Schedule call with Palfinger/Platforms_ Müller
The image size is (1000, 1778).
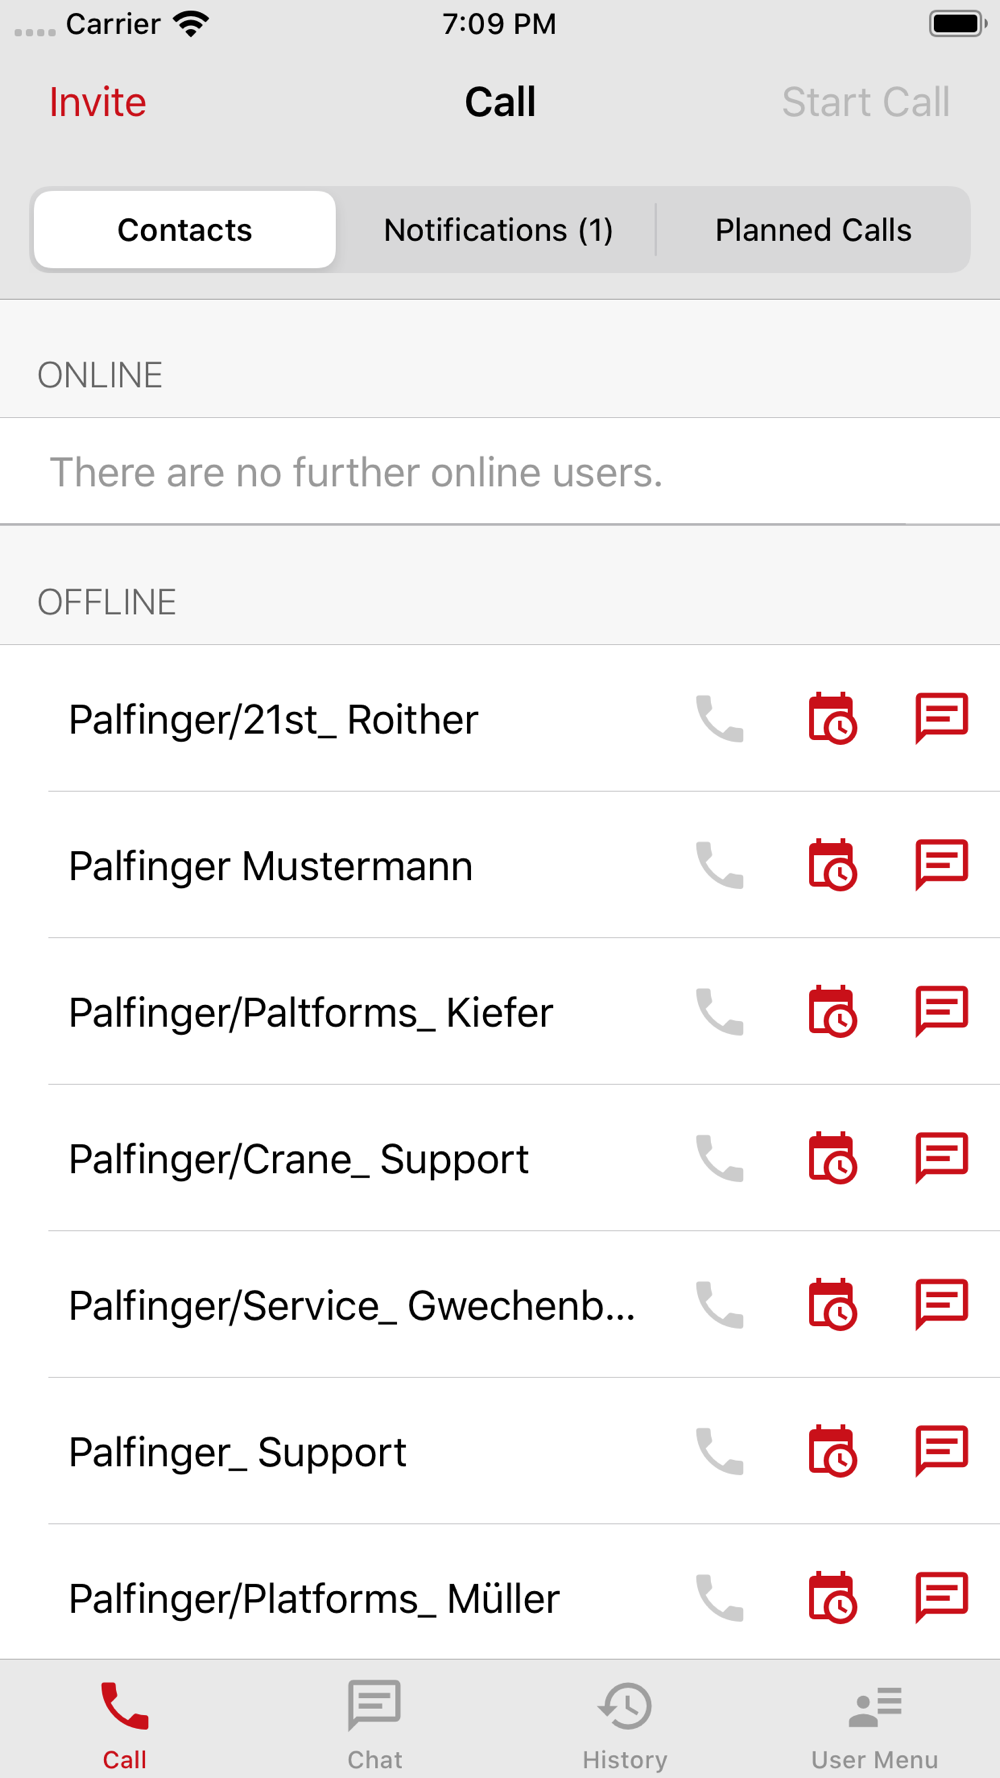tap(832, 1598)
